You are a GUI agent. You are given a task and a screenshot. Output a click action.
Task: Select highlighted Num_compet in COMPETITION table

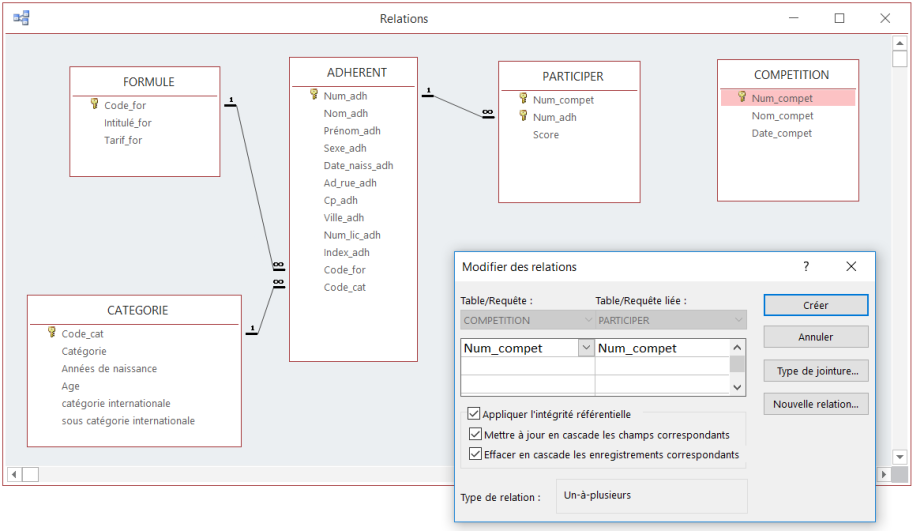(788, 98)
